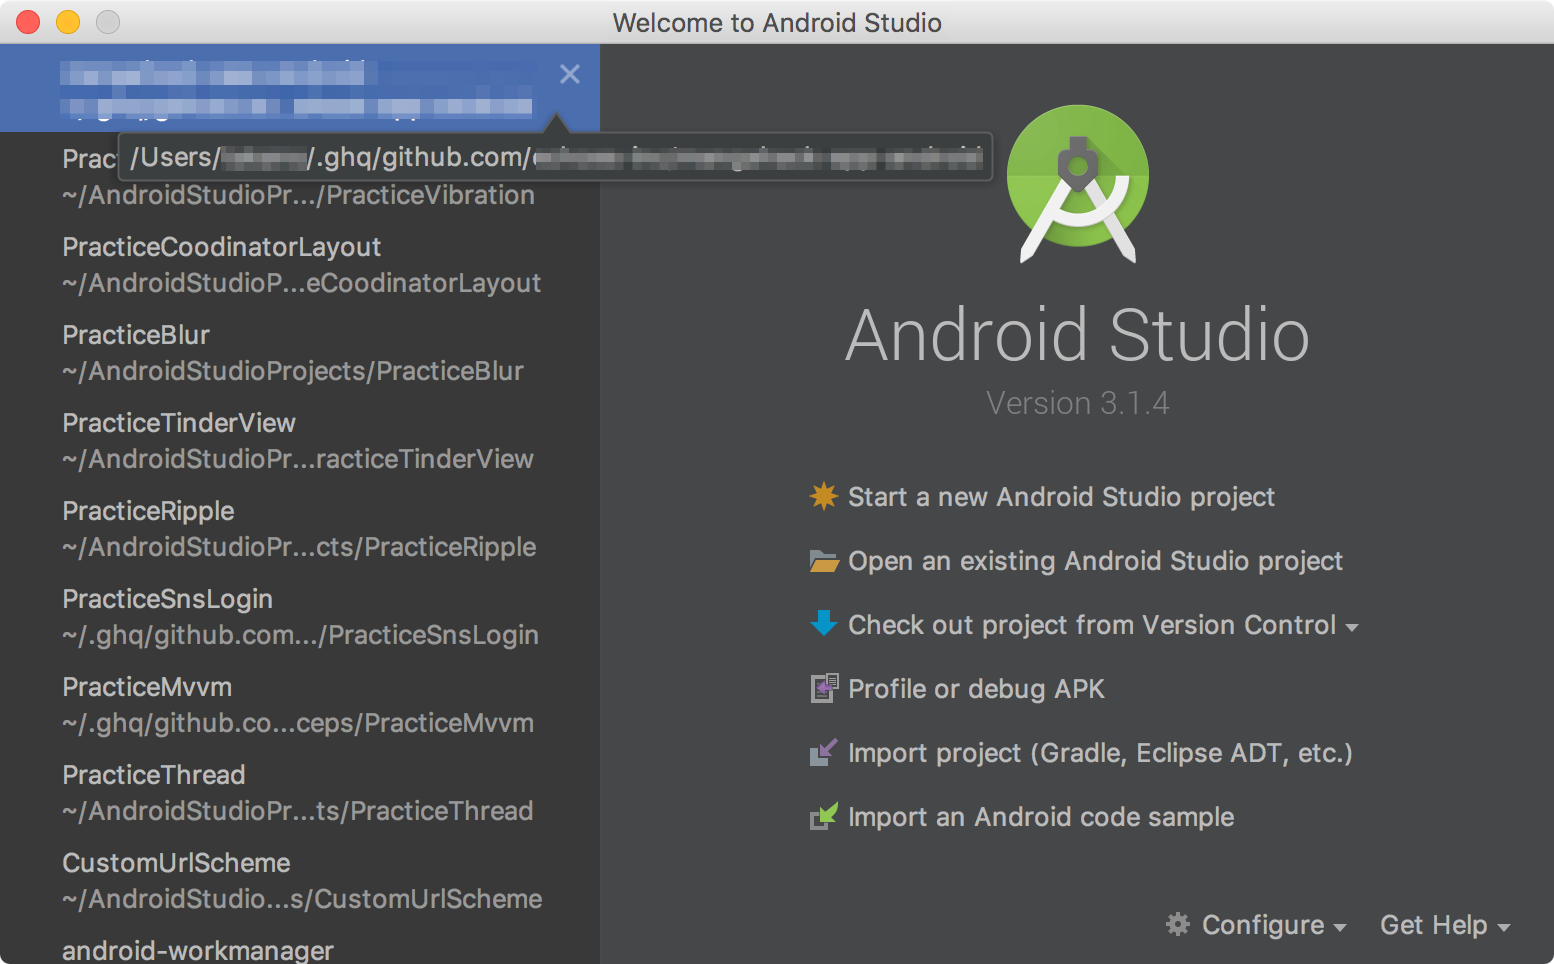The width and height of the screenshot is (1554, 964).
Task: Open the PracticeBlur project
Action: coord(135,334)
